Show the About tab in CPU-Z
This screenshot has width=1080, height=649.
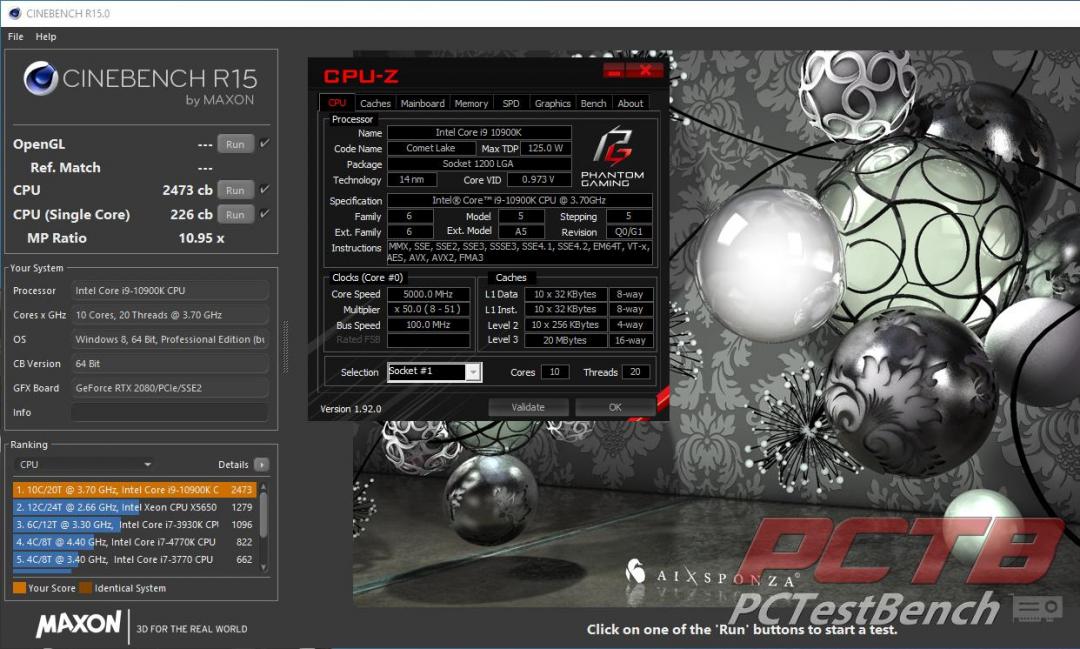click(630, 103)
